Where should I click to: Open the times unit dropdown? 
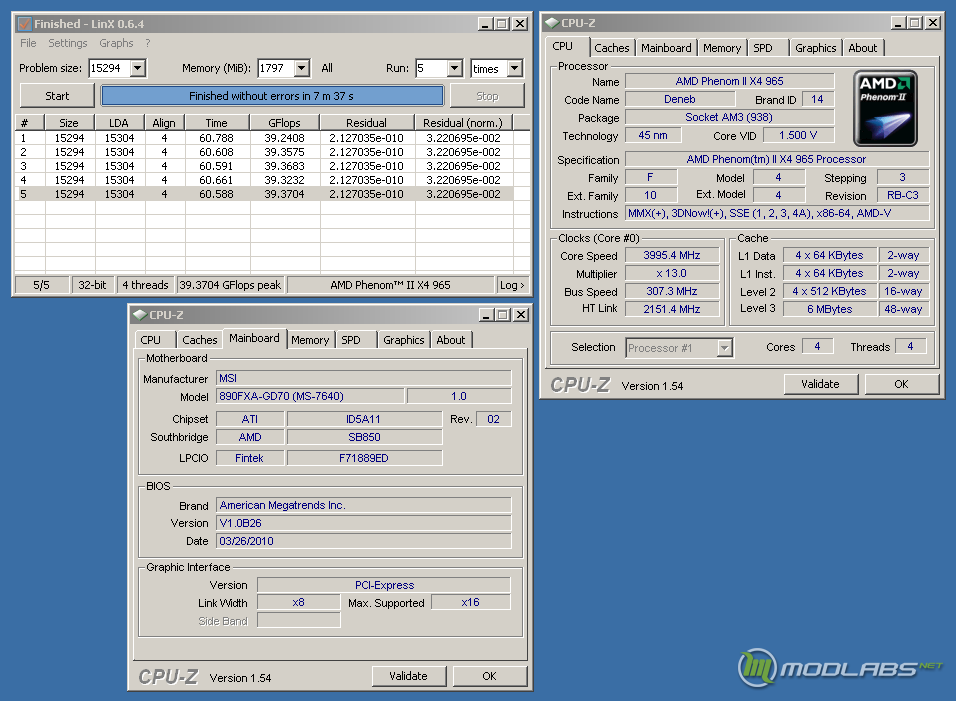[x=515, y=68]
